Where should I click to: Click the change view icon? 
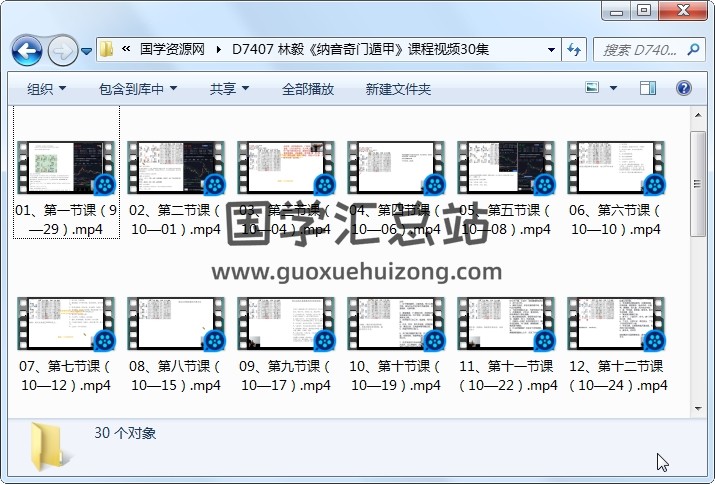pos(593,89)
